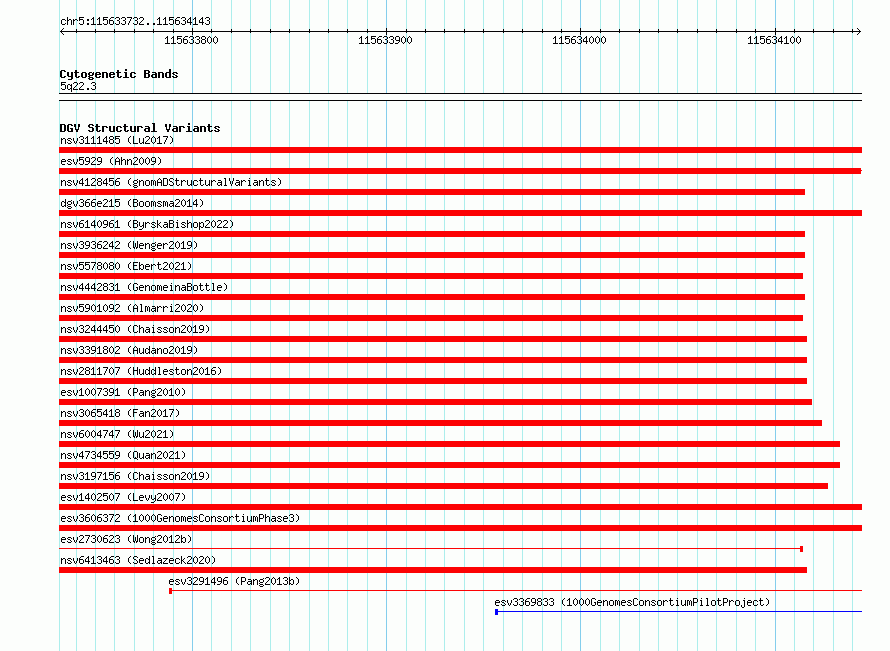This screenshot has width=890, height=651.
Task: Select the red bar below nsv4734559 (Quan2021)
Action: 450,465
